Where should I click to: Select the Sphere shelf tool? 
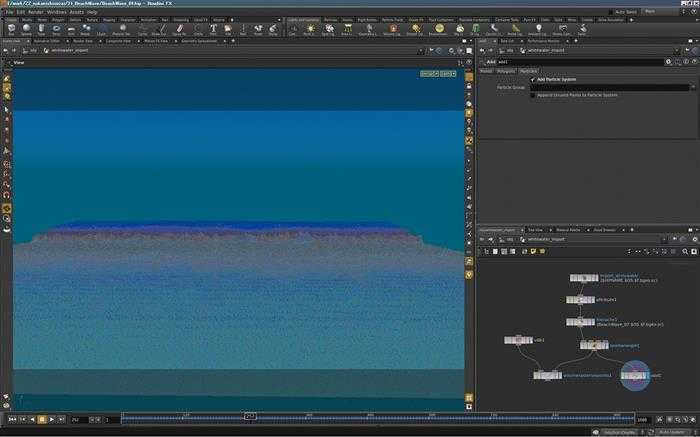[26, 29]
